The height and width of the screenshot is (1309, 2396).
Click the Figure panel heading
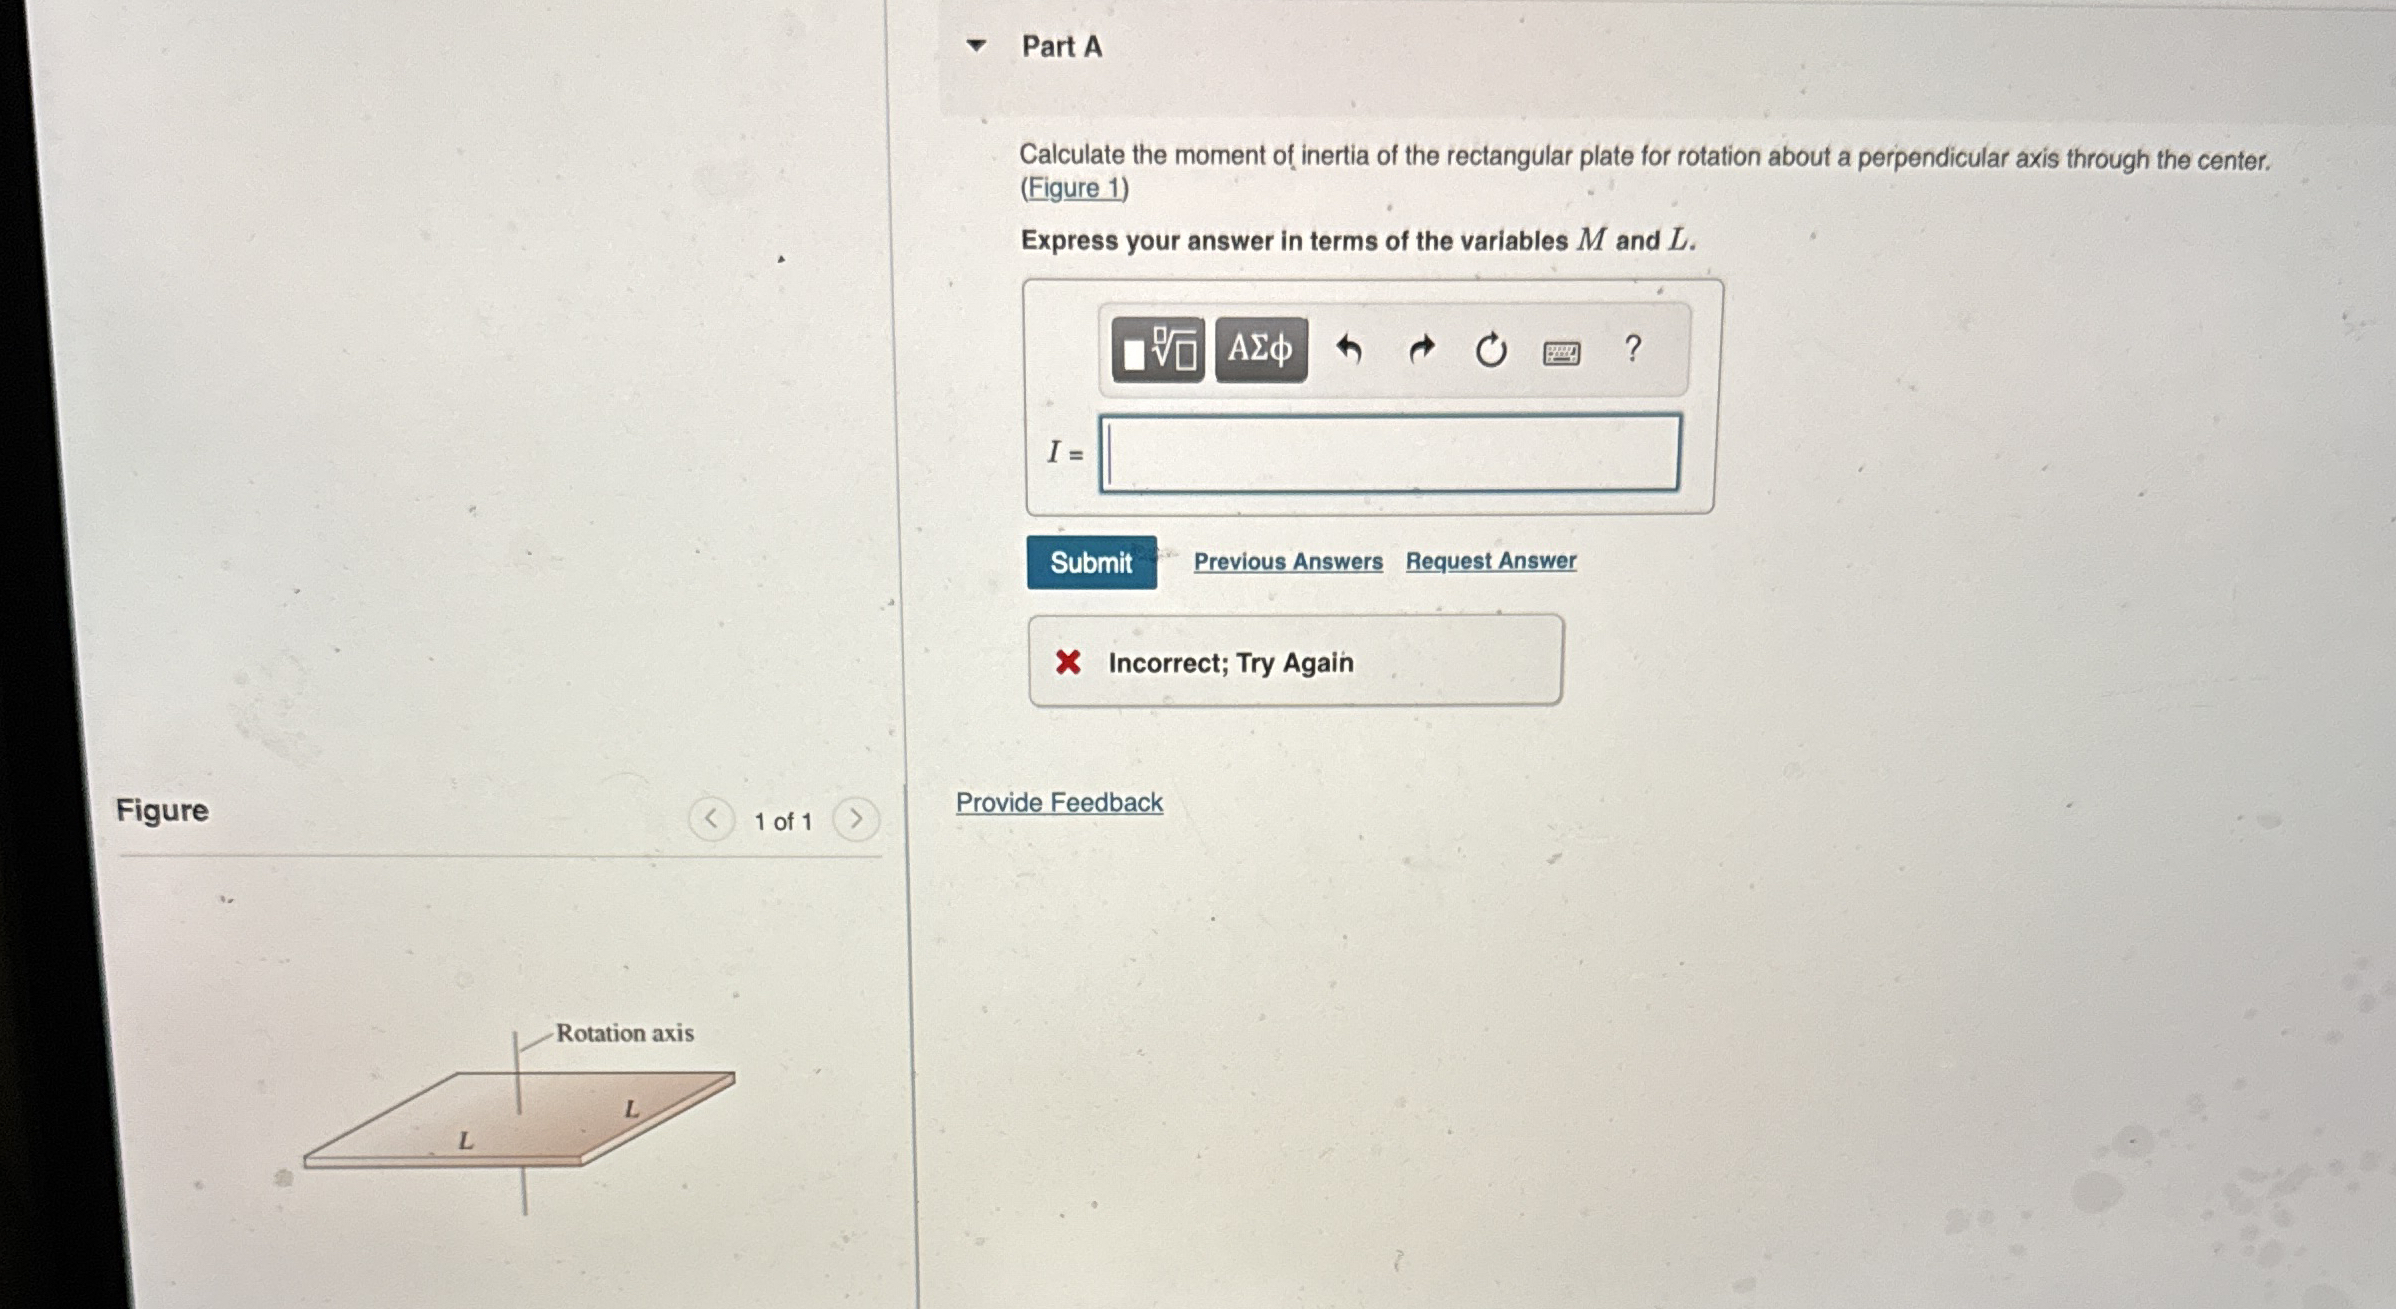pyautogui.click(x=162, y=809)
